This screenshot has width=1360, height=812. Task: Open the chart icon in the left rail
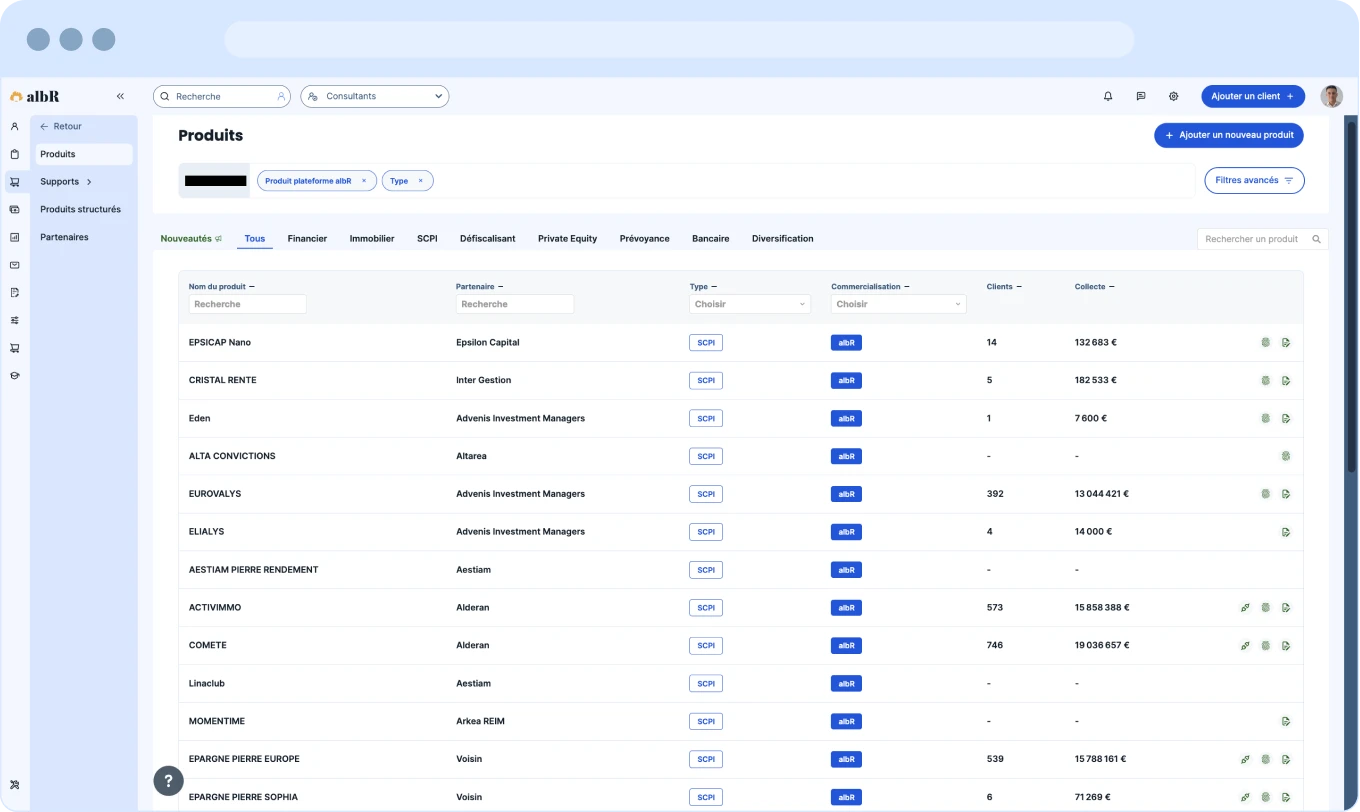click(14, 237)
